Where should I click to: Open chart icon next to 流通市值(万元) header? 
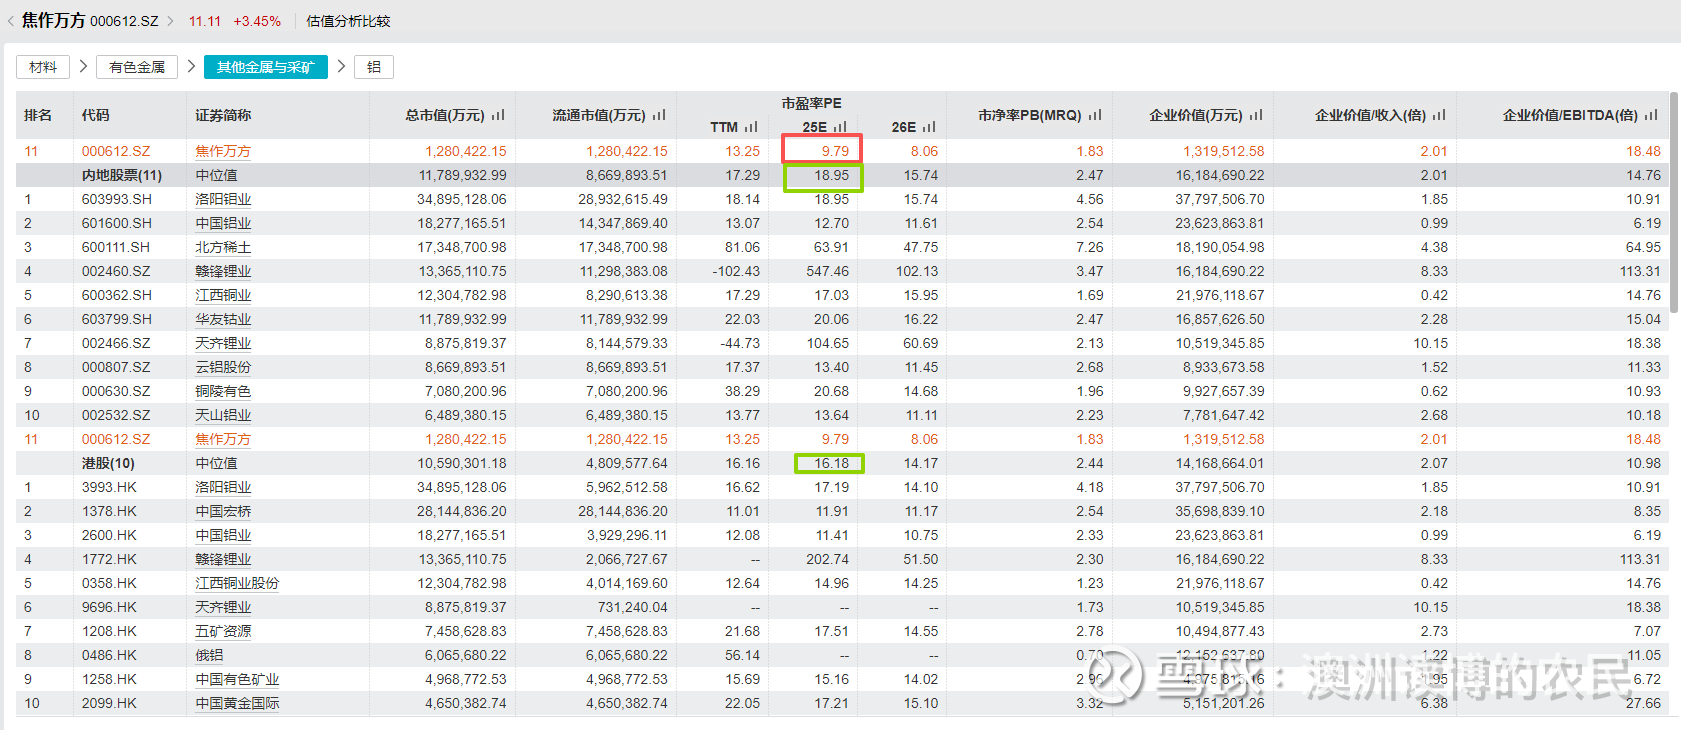659,115
